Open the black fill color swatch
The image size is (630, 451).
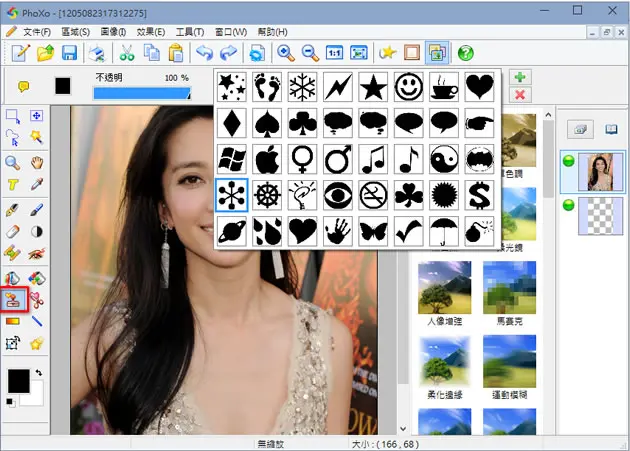coord(63,86)
